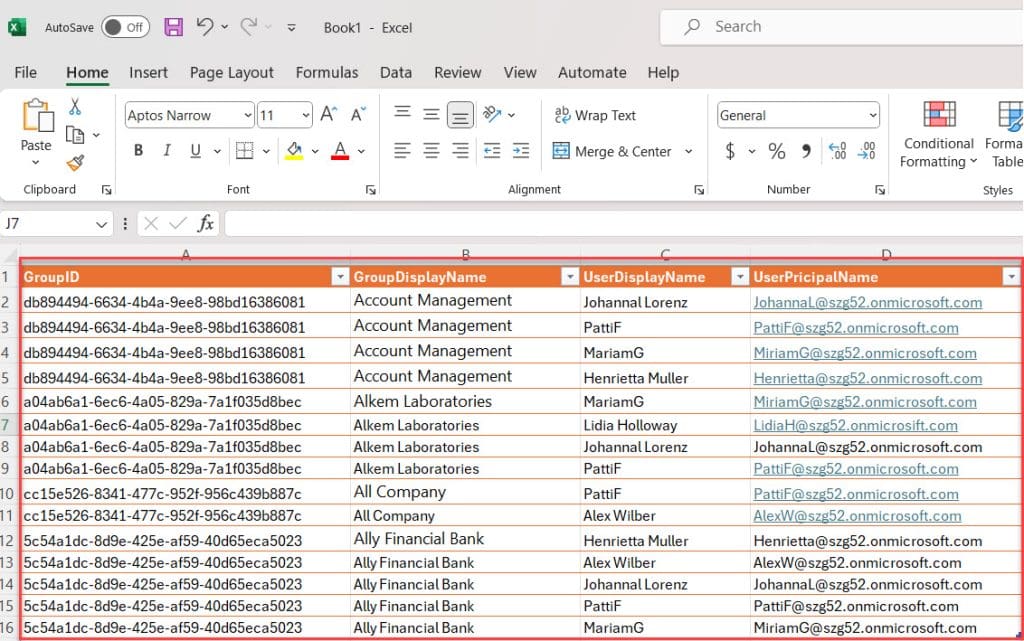The height and width of the screenshot is (641, 1024).
Task: Expand underline style options arrow
Action: pos(217,151)
